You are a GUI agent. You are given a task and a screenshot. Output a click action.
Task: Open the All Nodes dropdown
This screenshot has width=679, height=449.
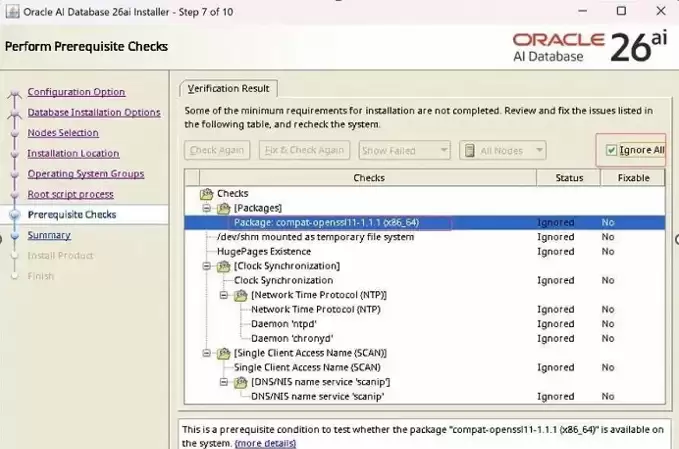502,151
